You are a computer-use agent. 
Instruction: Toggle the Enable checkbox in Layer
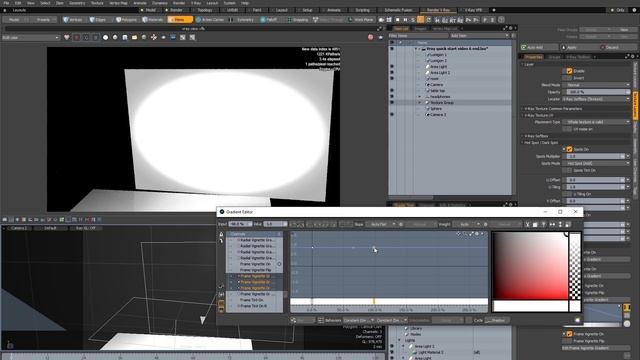pos(569,71)
